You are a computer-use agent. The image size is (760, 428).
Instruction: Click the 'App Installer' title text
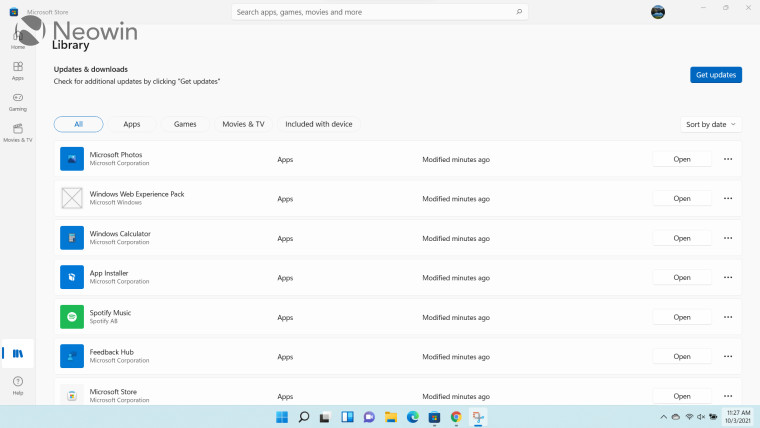click(x=109, y=273)
